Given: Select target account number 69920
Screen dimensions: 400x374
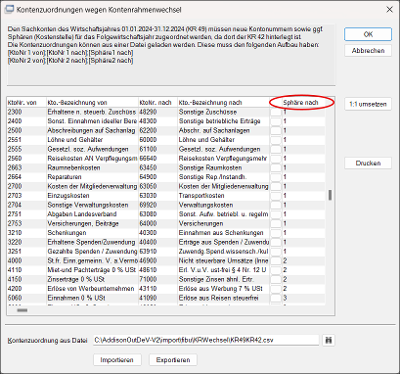Looking at the screenshot, I should [x=148, y=205].
